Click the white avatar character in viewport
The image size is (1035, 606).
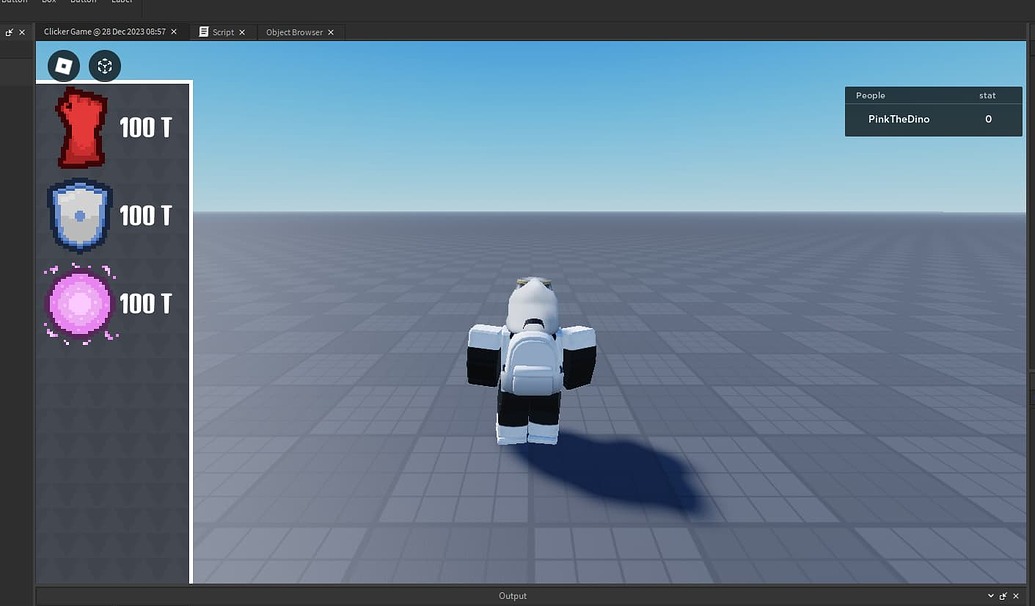[x=531, y=362]
